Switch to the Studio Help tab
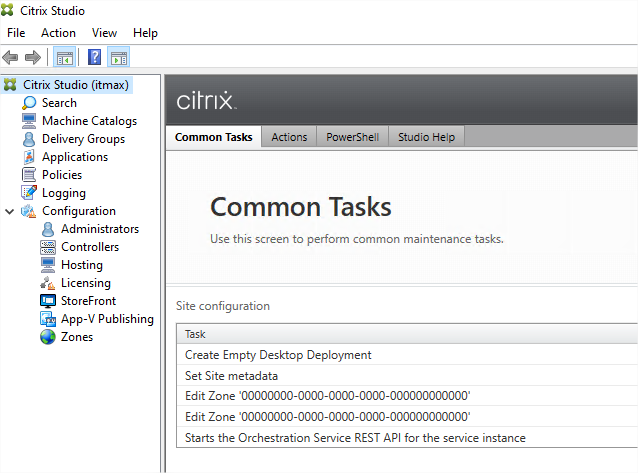 [x=426, y=137]
